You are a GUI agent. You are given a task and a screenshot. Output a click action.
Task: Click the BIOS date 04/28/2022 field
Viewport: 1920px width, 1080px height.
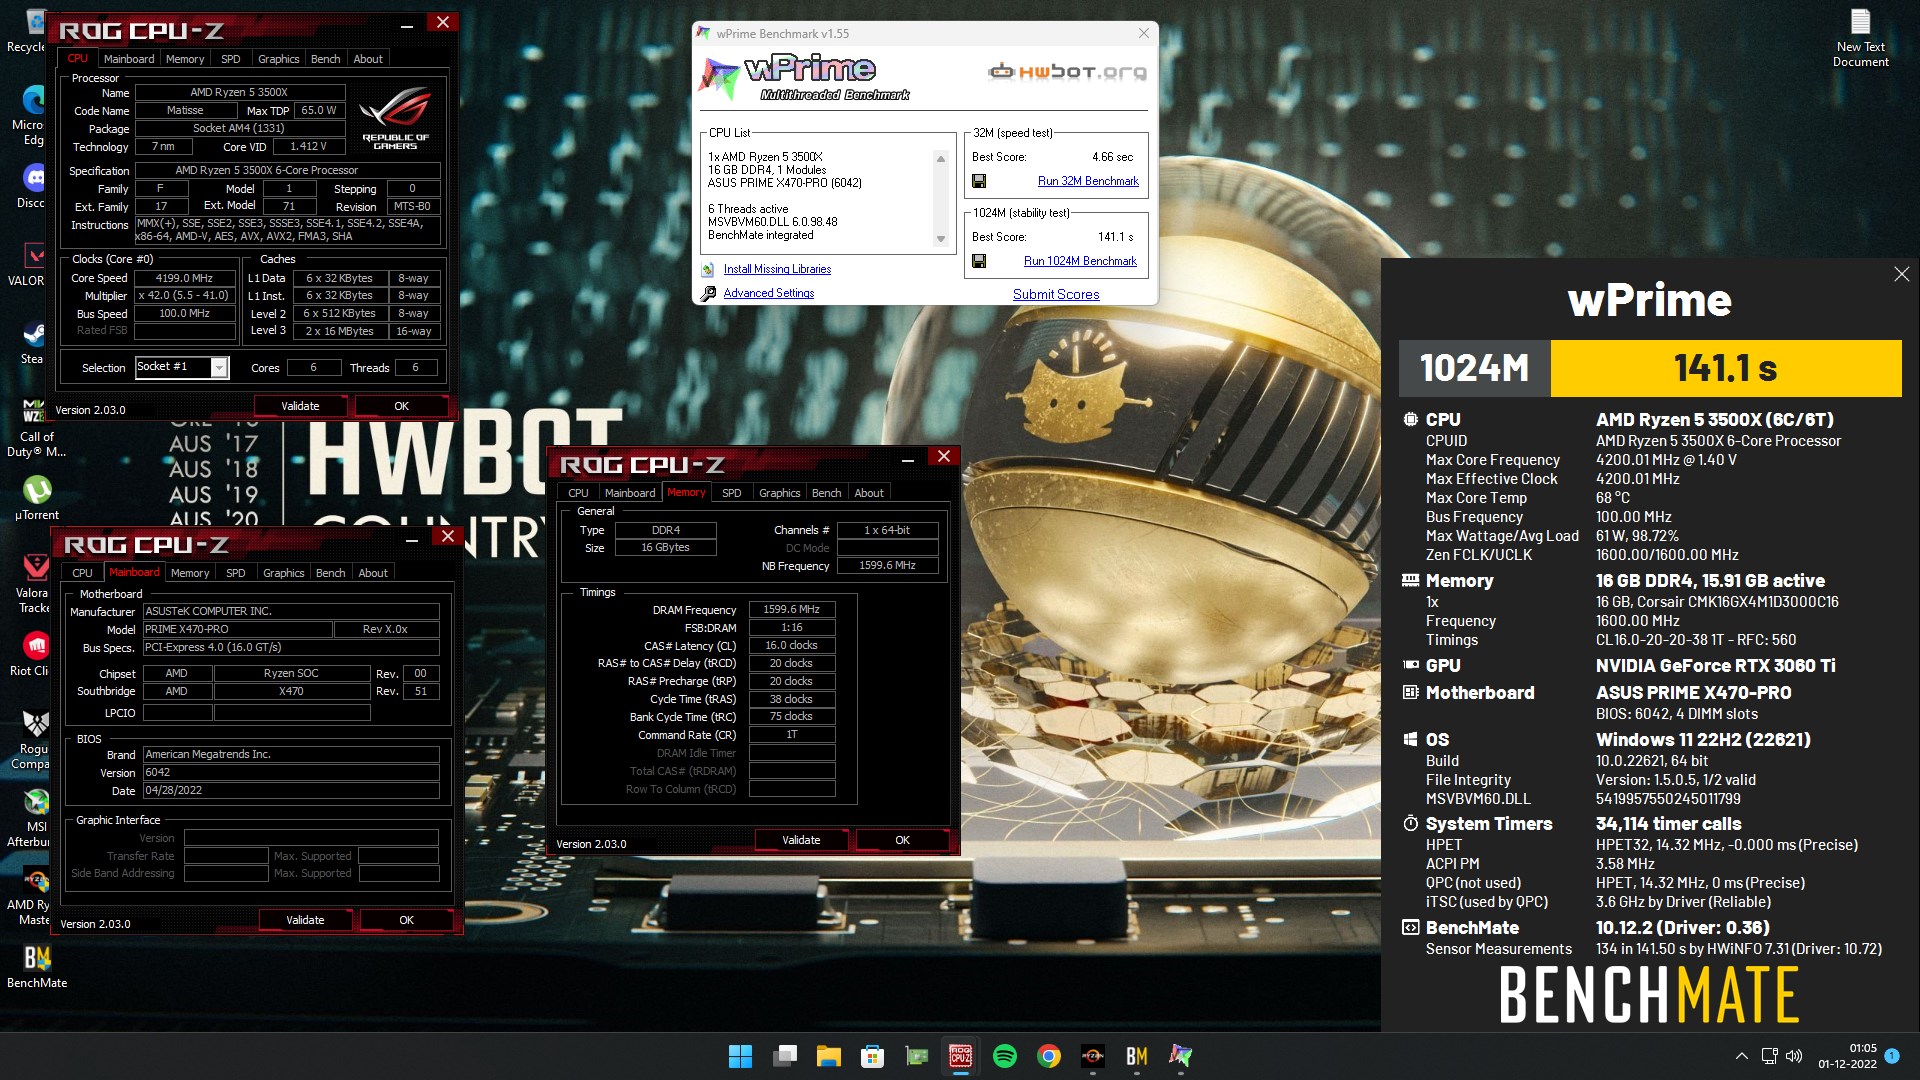pos(290,790)
